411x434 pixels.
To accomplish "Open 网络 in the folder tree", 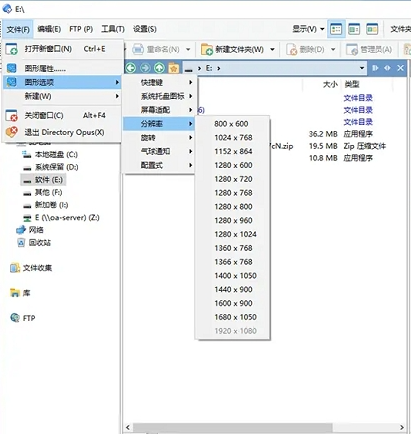I will click(30, 230).
